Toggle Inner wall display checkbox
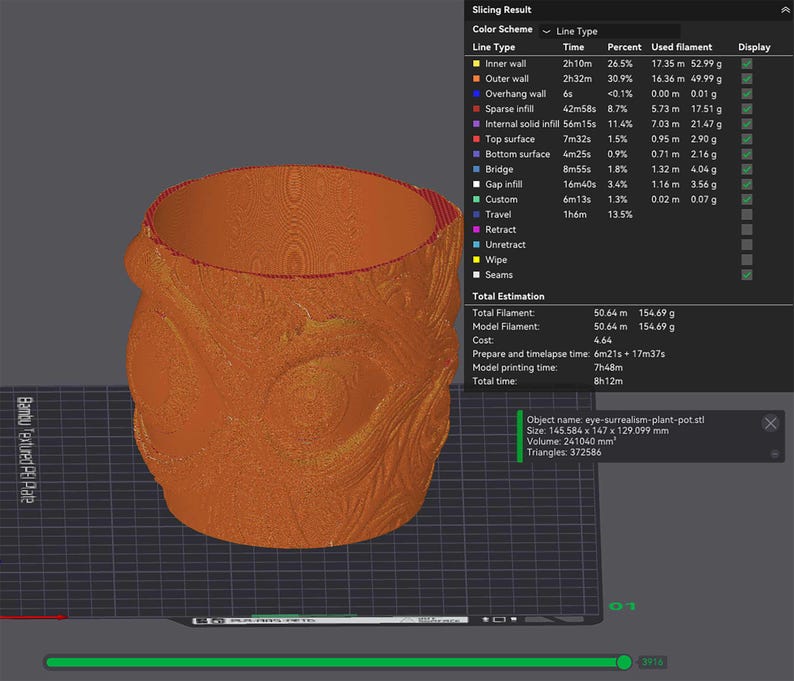This screenshot has height=681, width=794. [746, 64]
